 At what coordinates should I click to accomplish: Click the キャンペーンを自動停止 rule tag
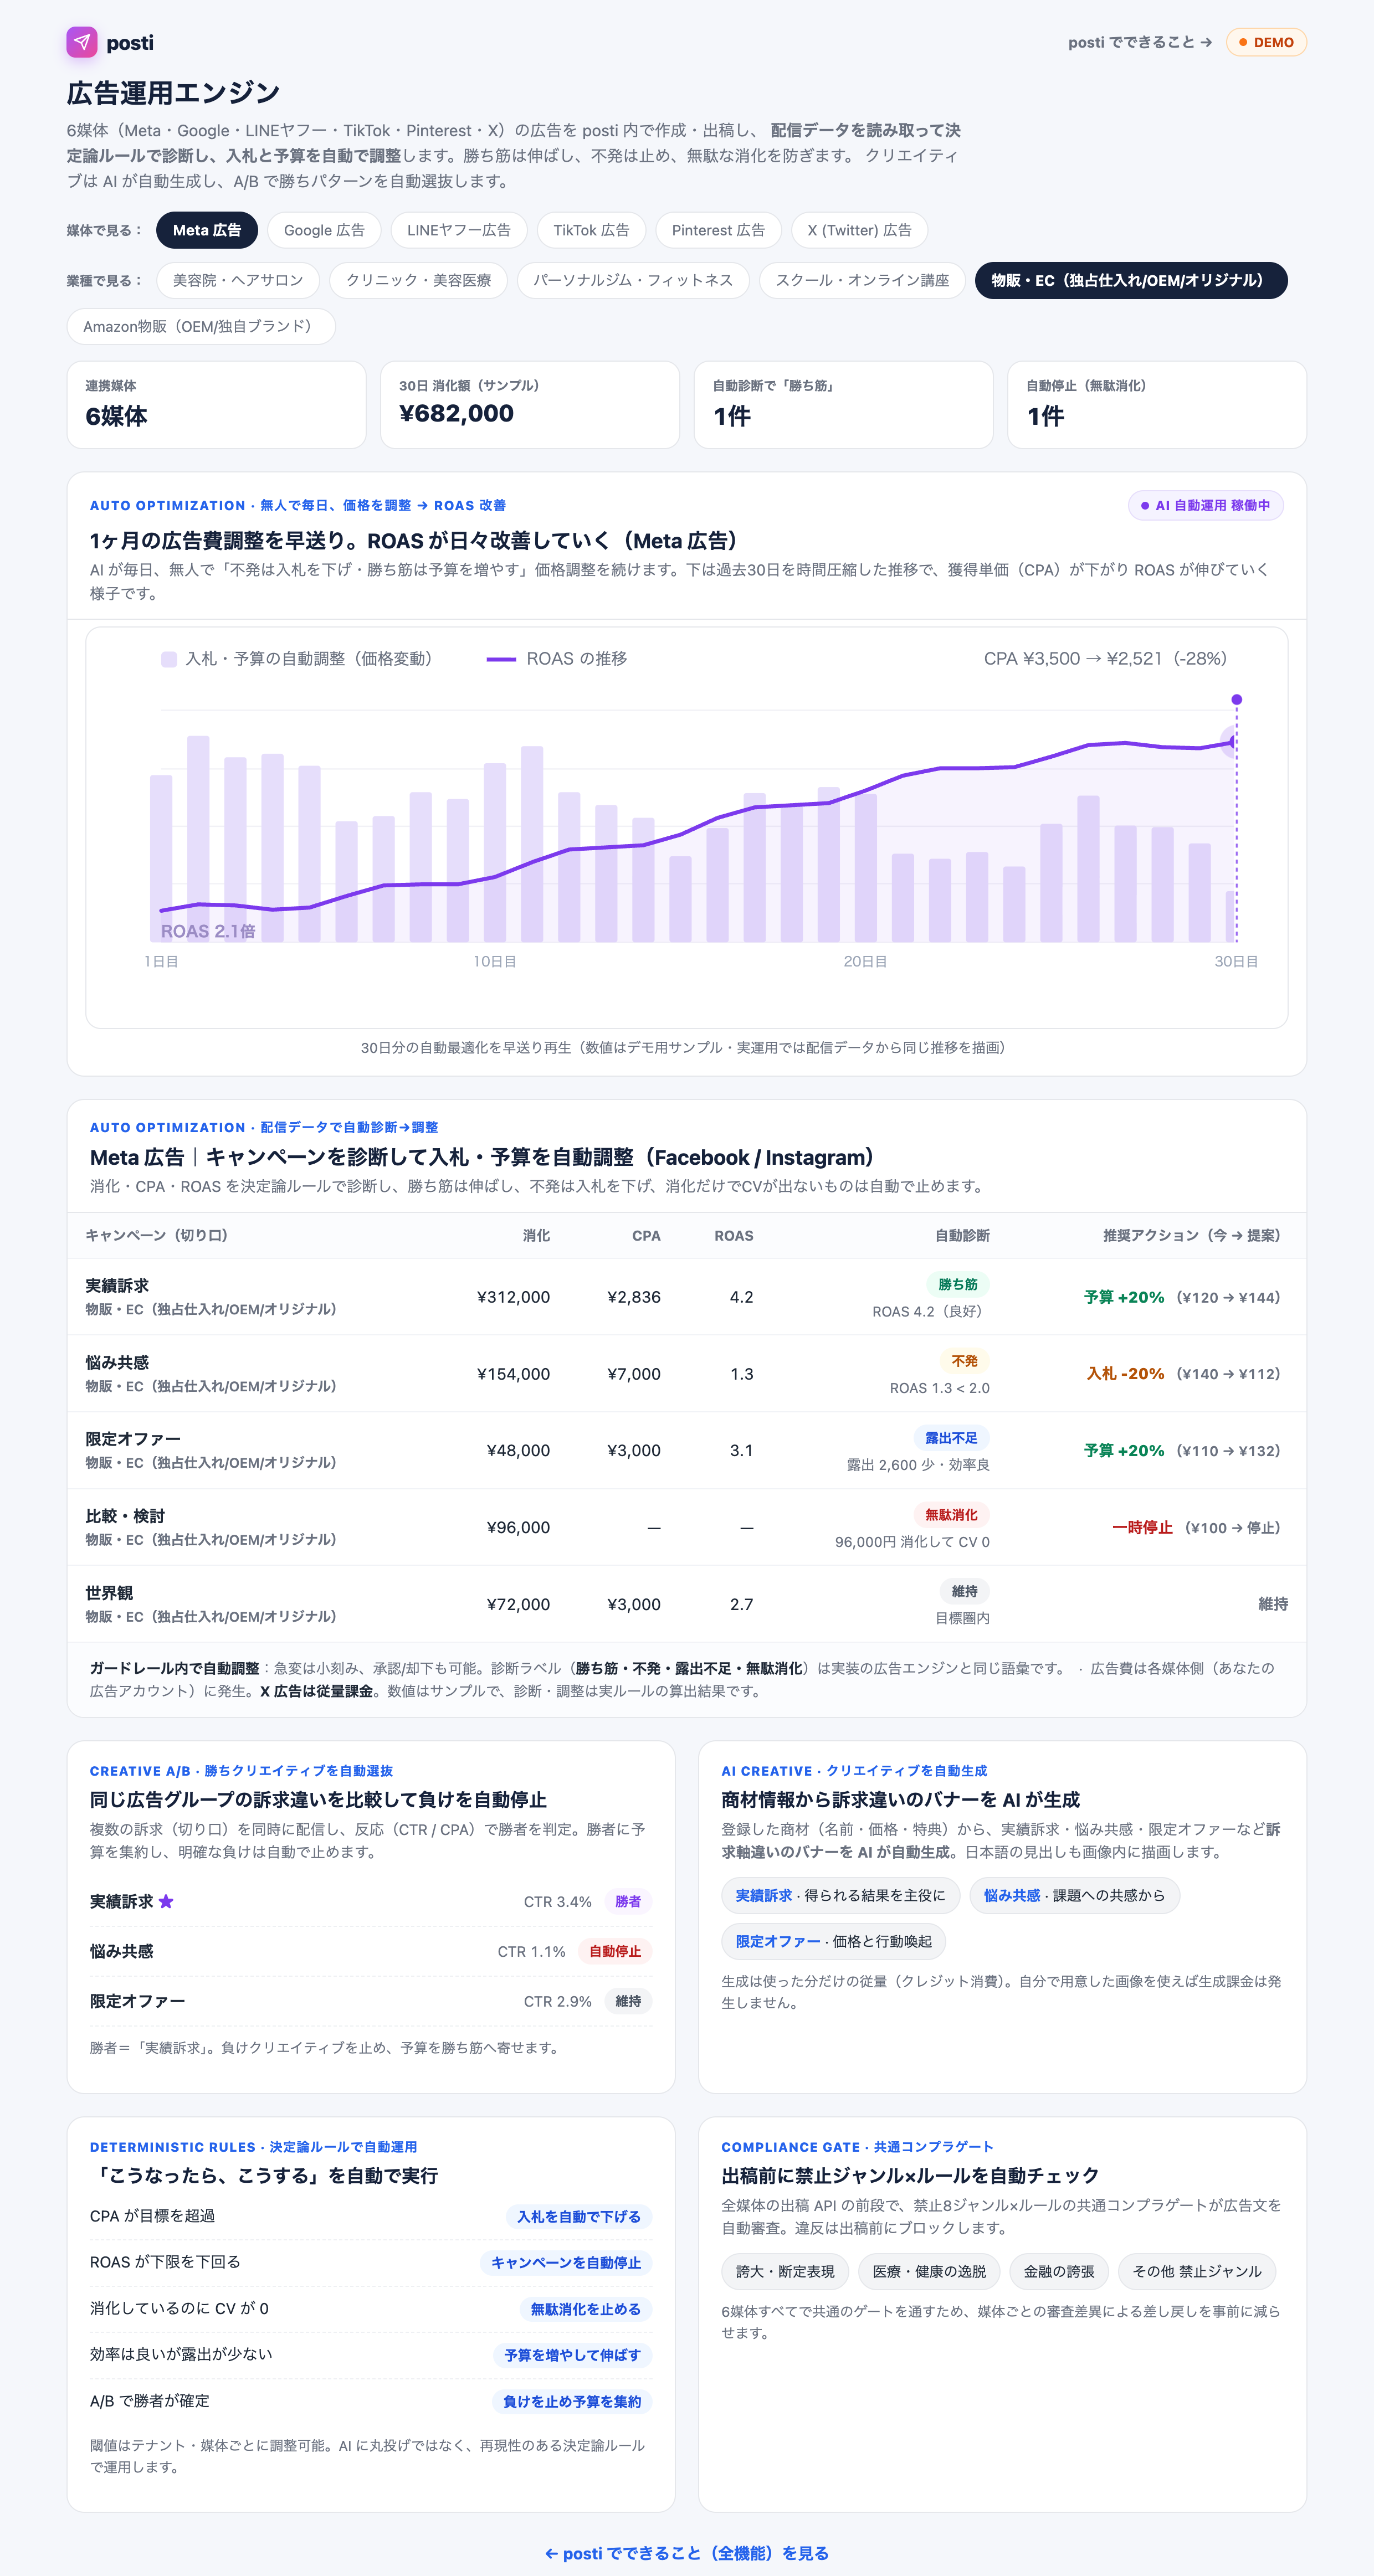pyautogui.click(x=566, y=2263)
